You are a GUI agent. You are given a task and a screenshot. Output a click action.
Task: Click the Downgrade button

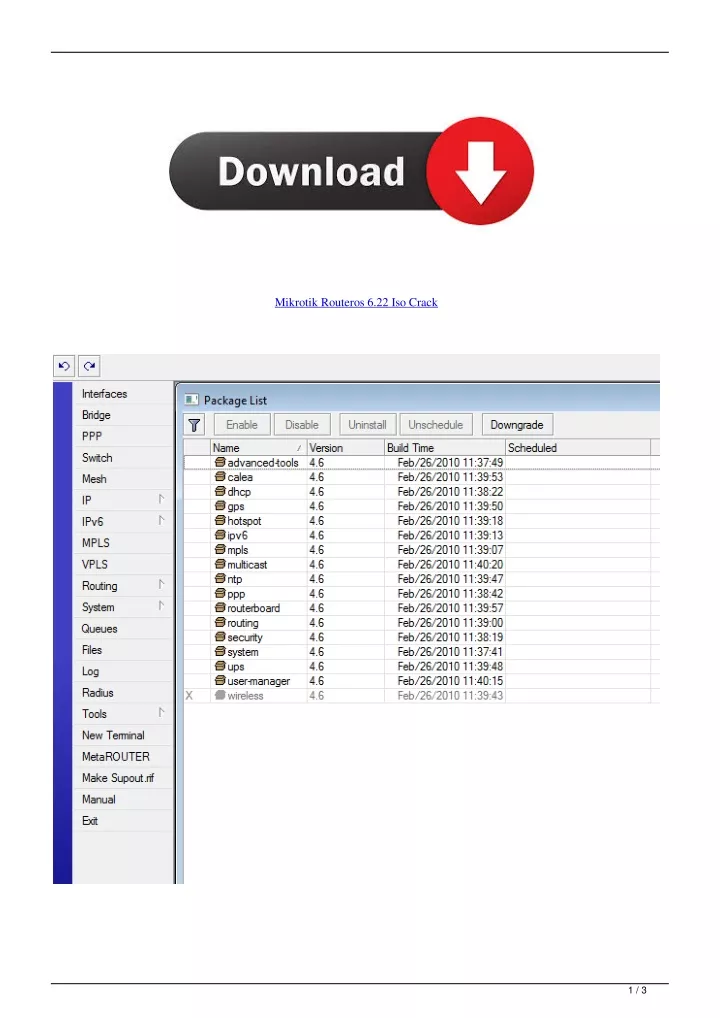tap(517, 425)
